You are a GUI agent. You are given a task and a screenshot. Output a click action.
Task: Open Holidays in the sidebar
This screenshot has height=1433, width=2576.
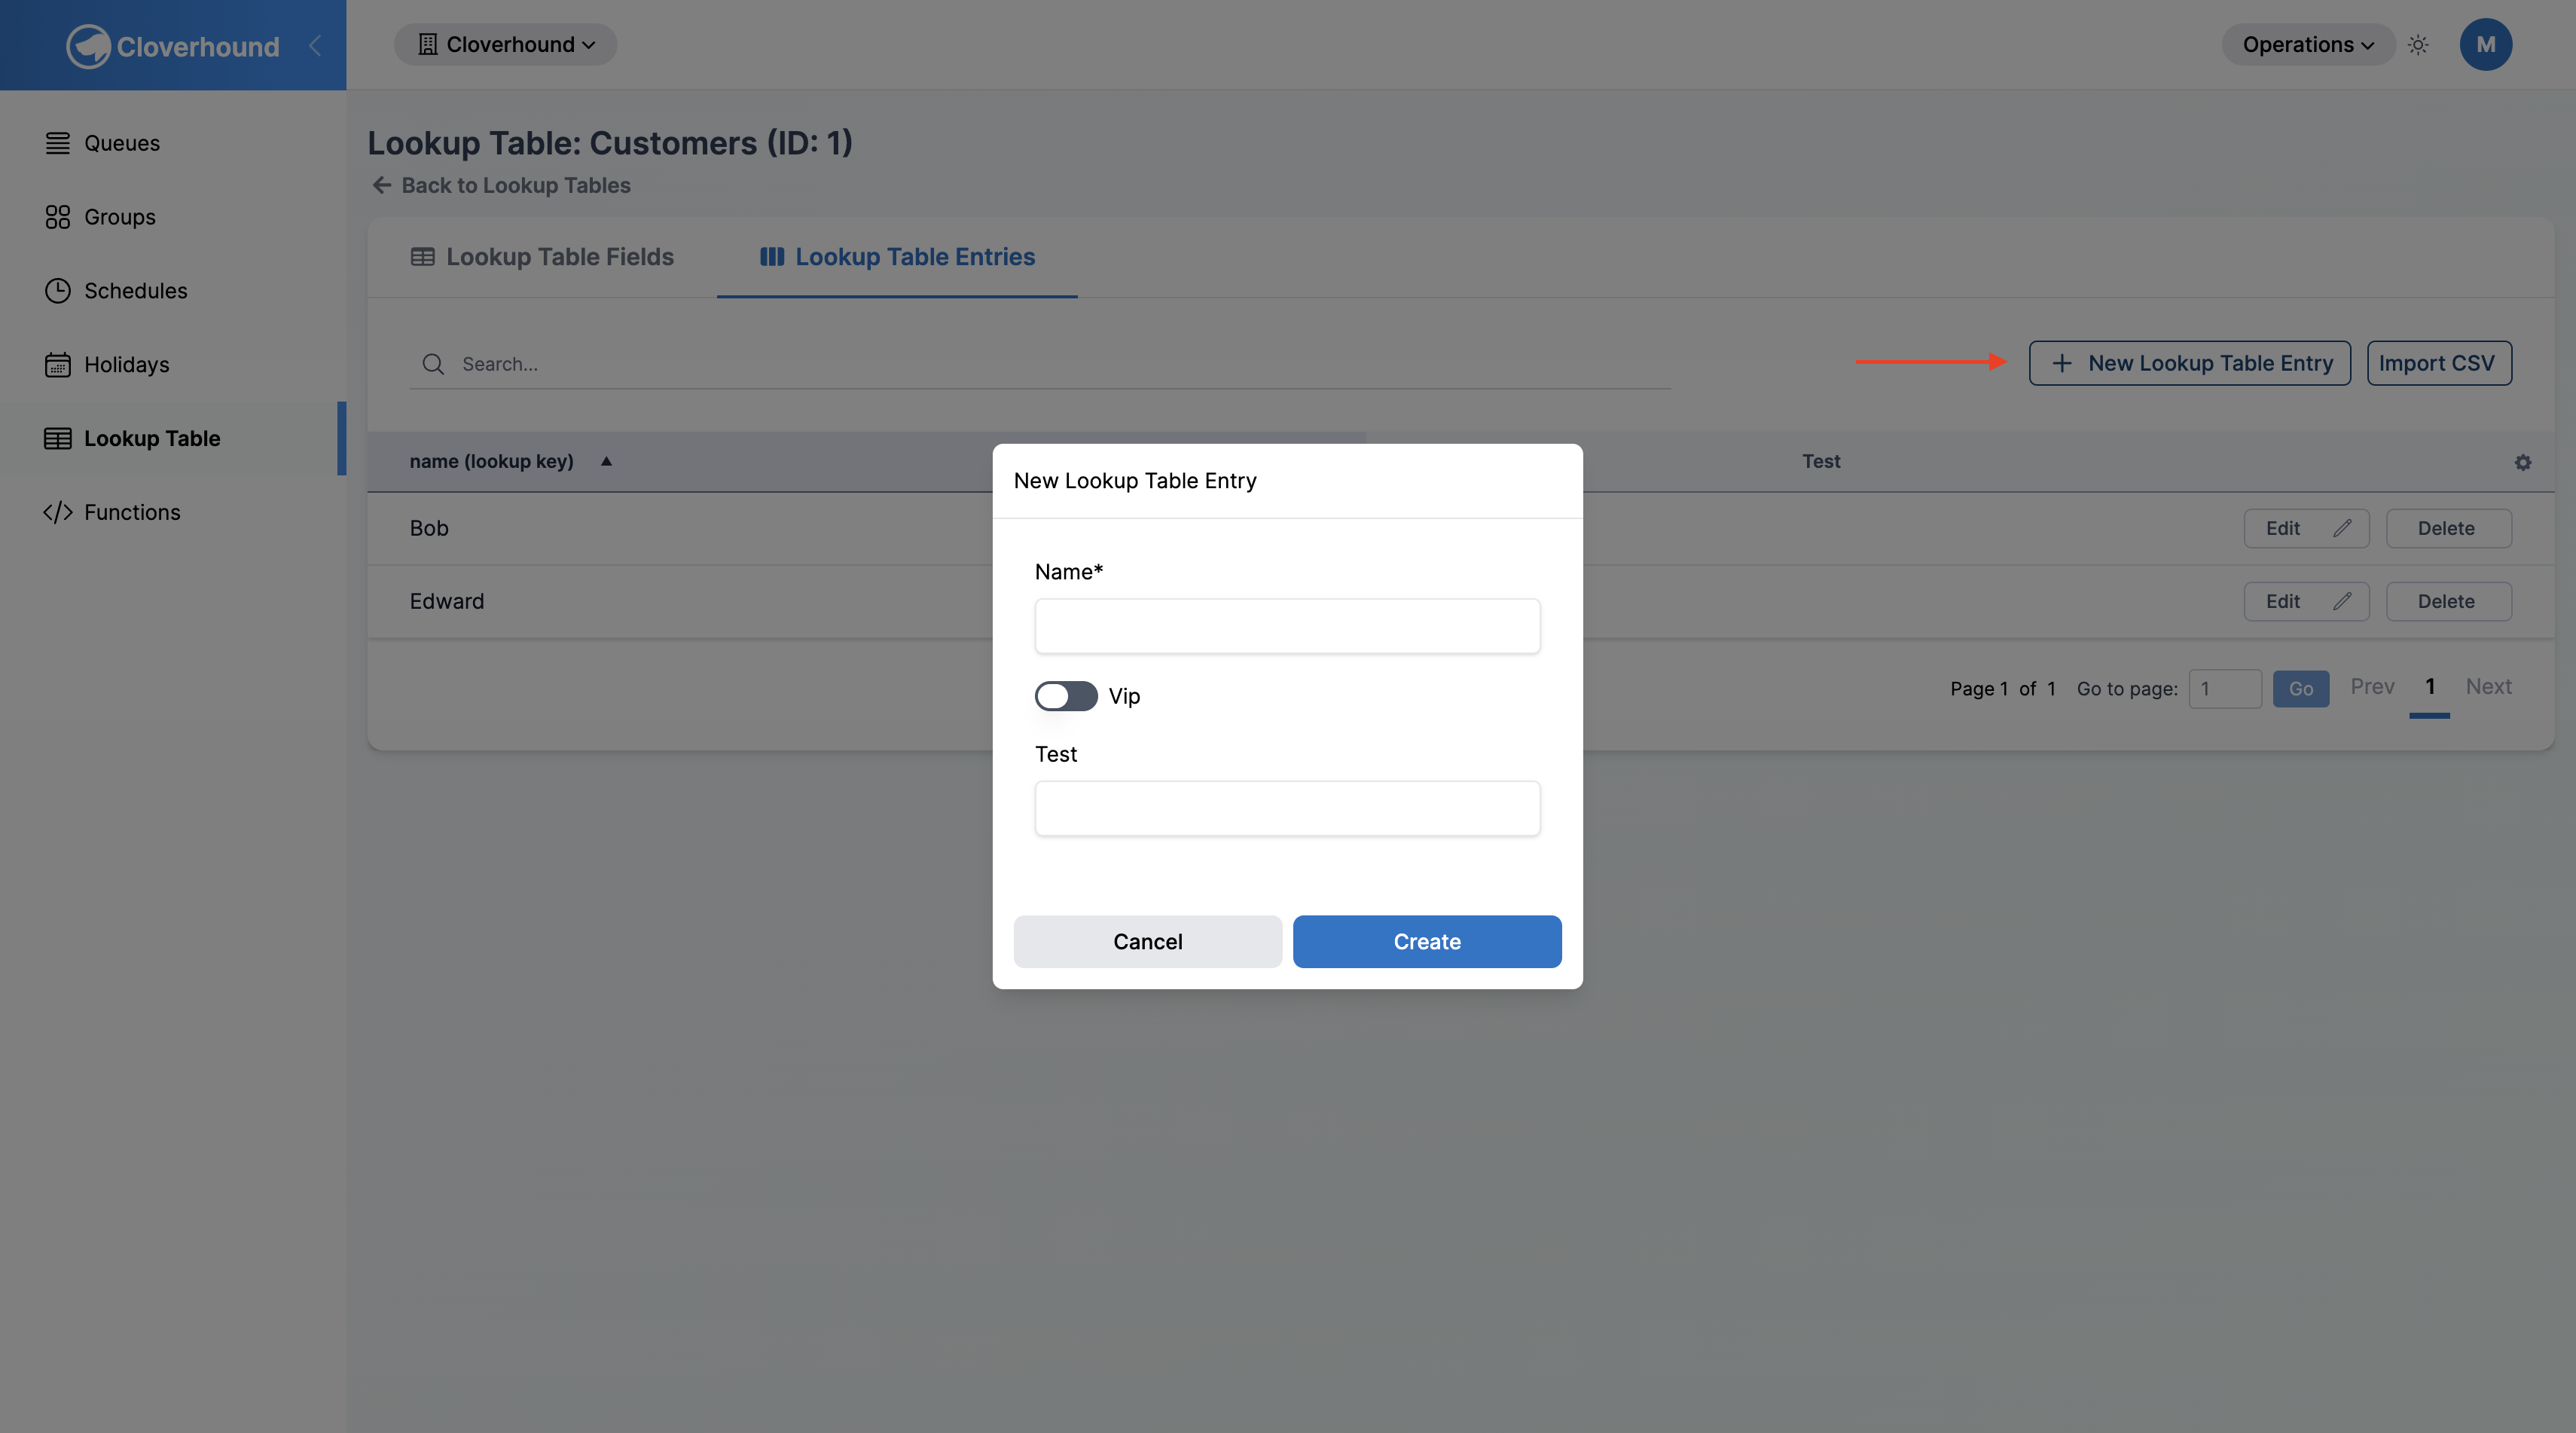(172, 365)
